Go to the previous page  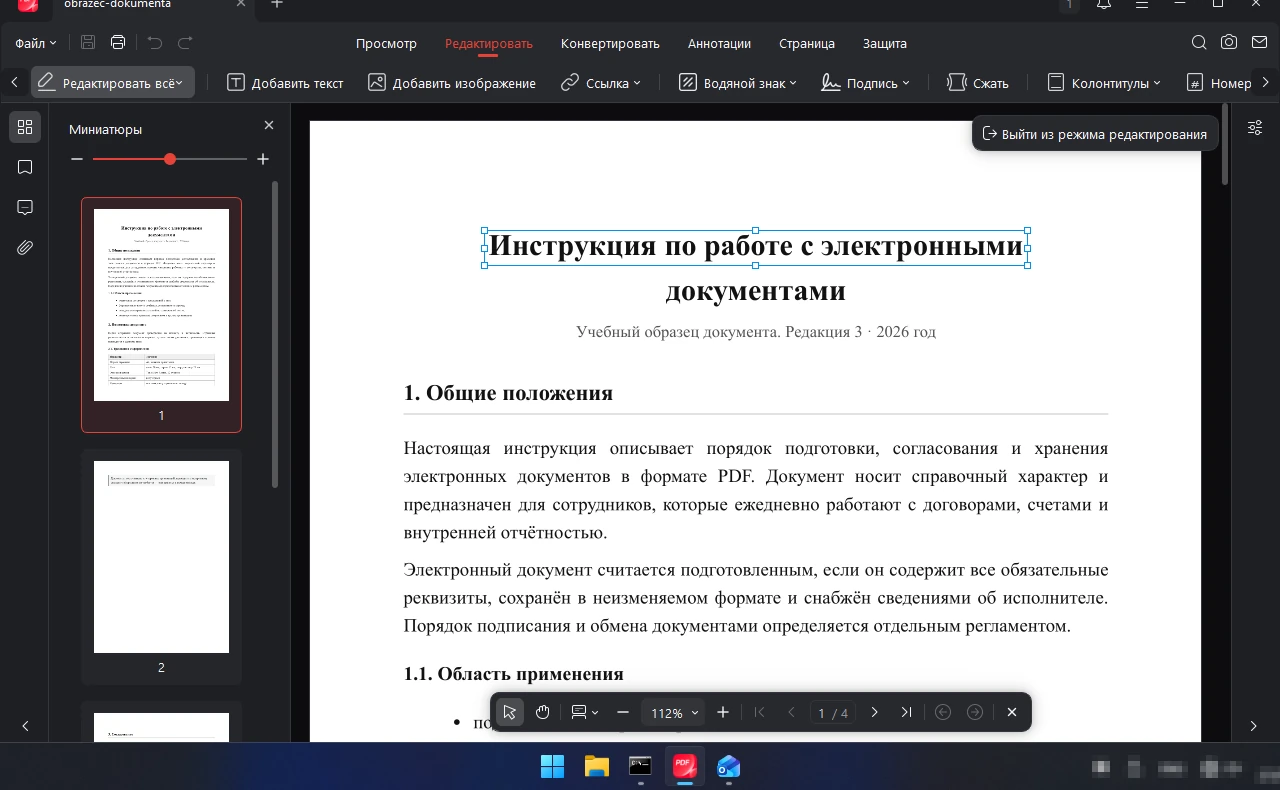791,712
